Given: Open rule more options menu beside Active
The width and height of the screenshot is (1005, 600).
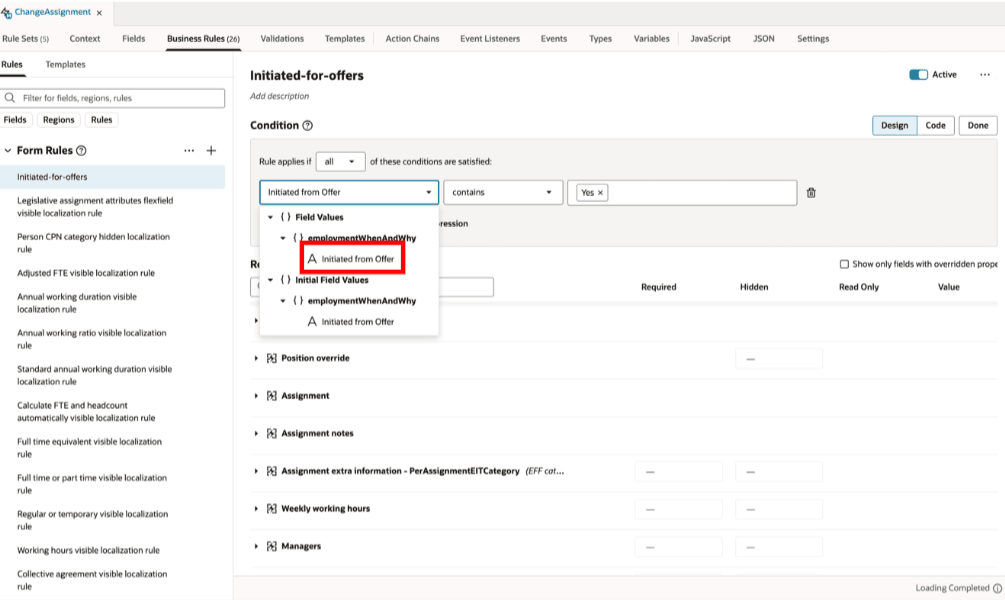Looking at the screenshot, I should pyautogui.click(x=984, y=75).
